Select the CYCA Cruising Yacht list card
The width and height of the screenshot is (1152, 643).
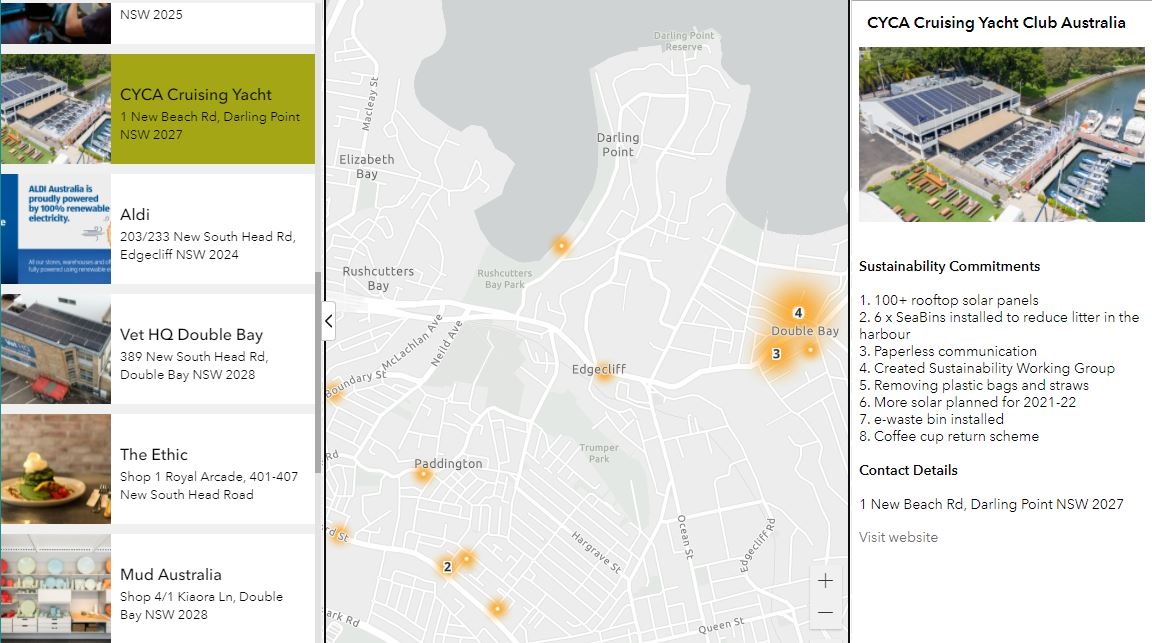coord(158,109)
